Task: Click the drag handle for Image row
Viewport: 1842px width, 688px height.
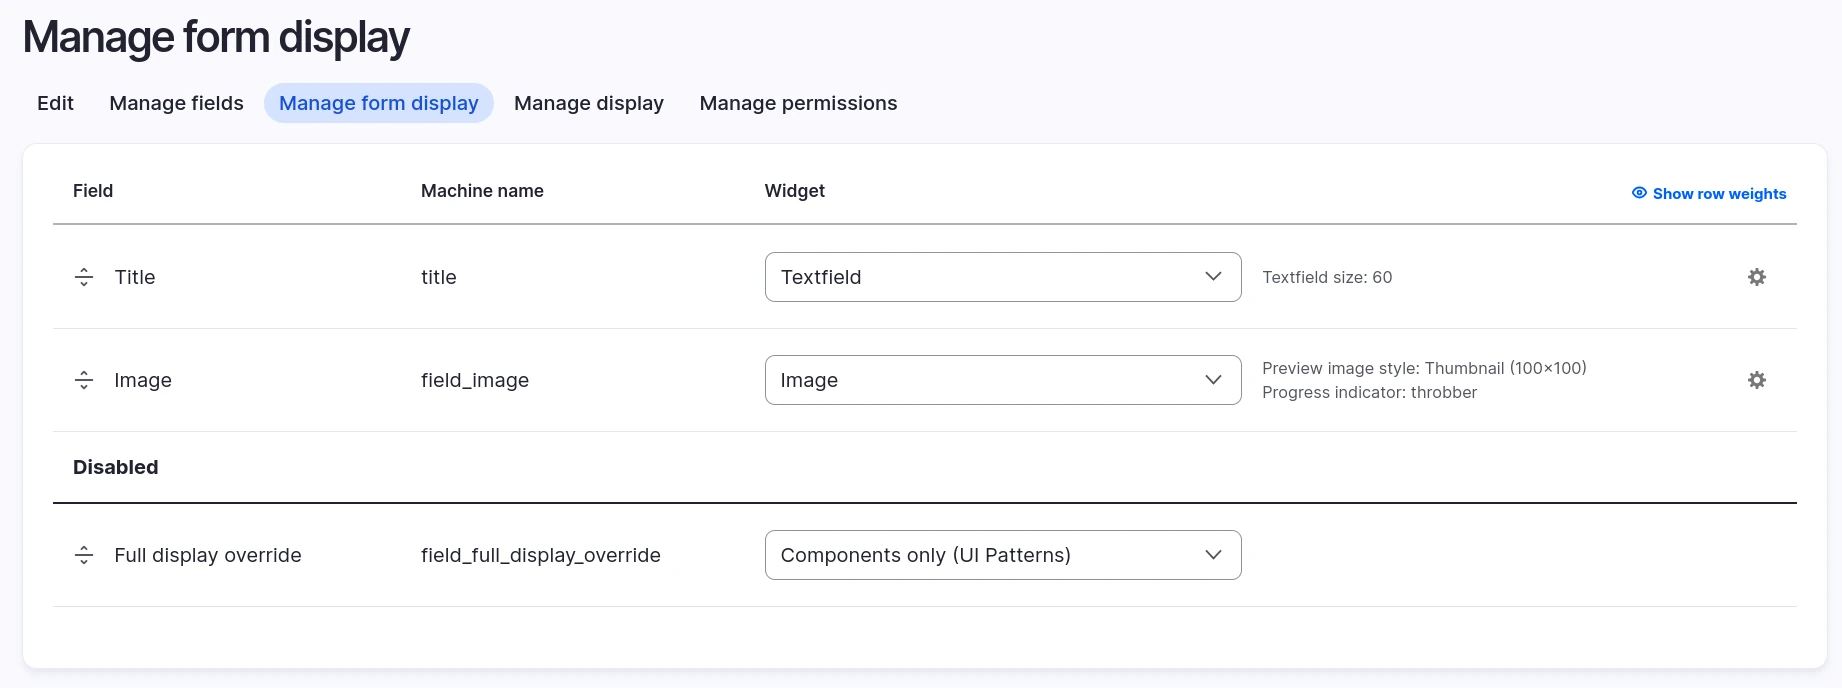Action: tap(84, 380)
